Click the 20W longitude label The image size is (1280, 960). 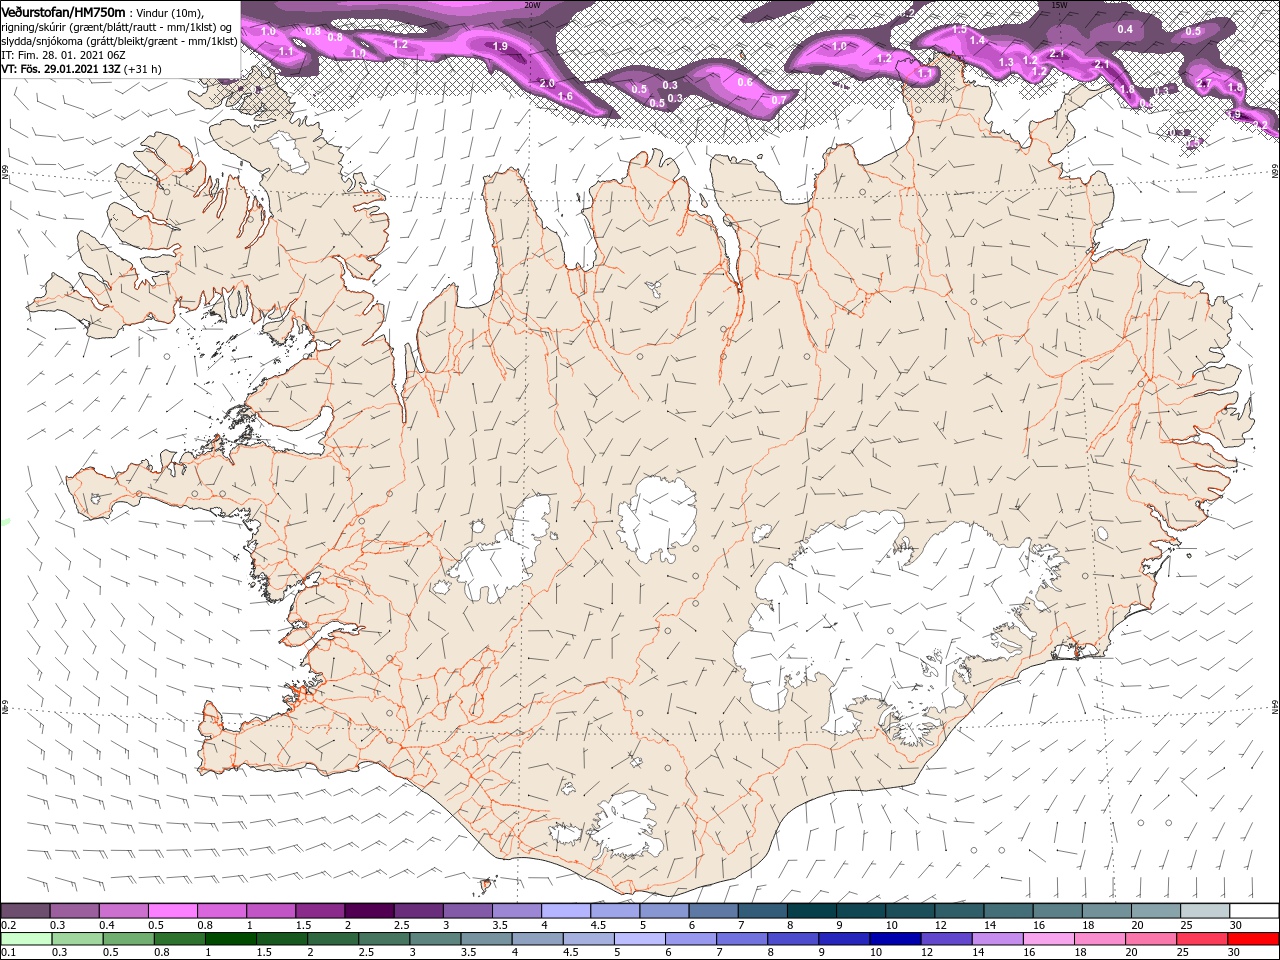point(532,5)
